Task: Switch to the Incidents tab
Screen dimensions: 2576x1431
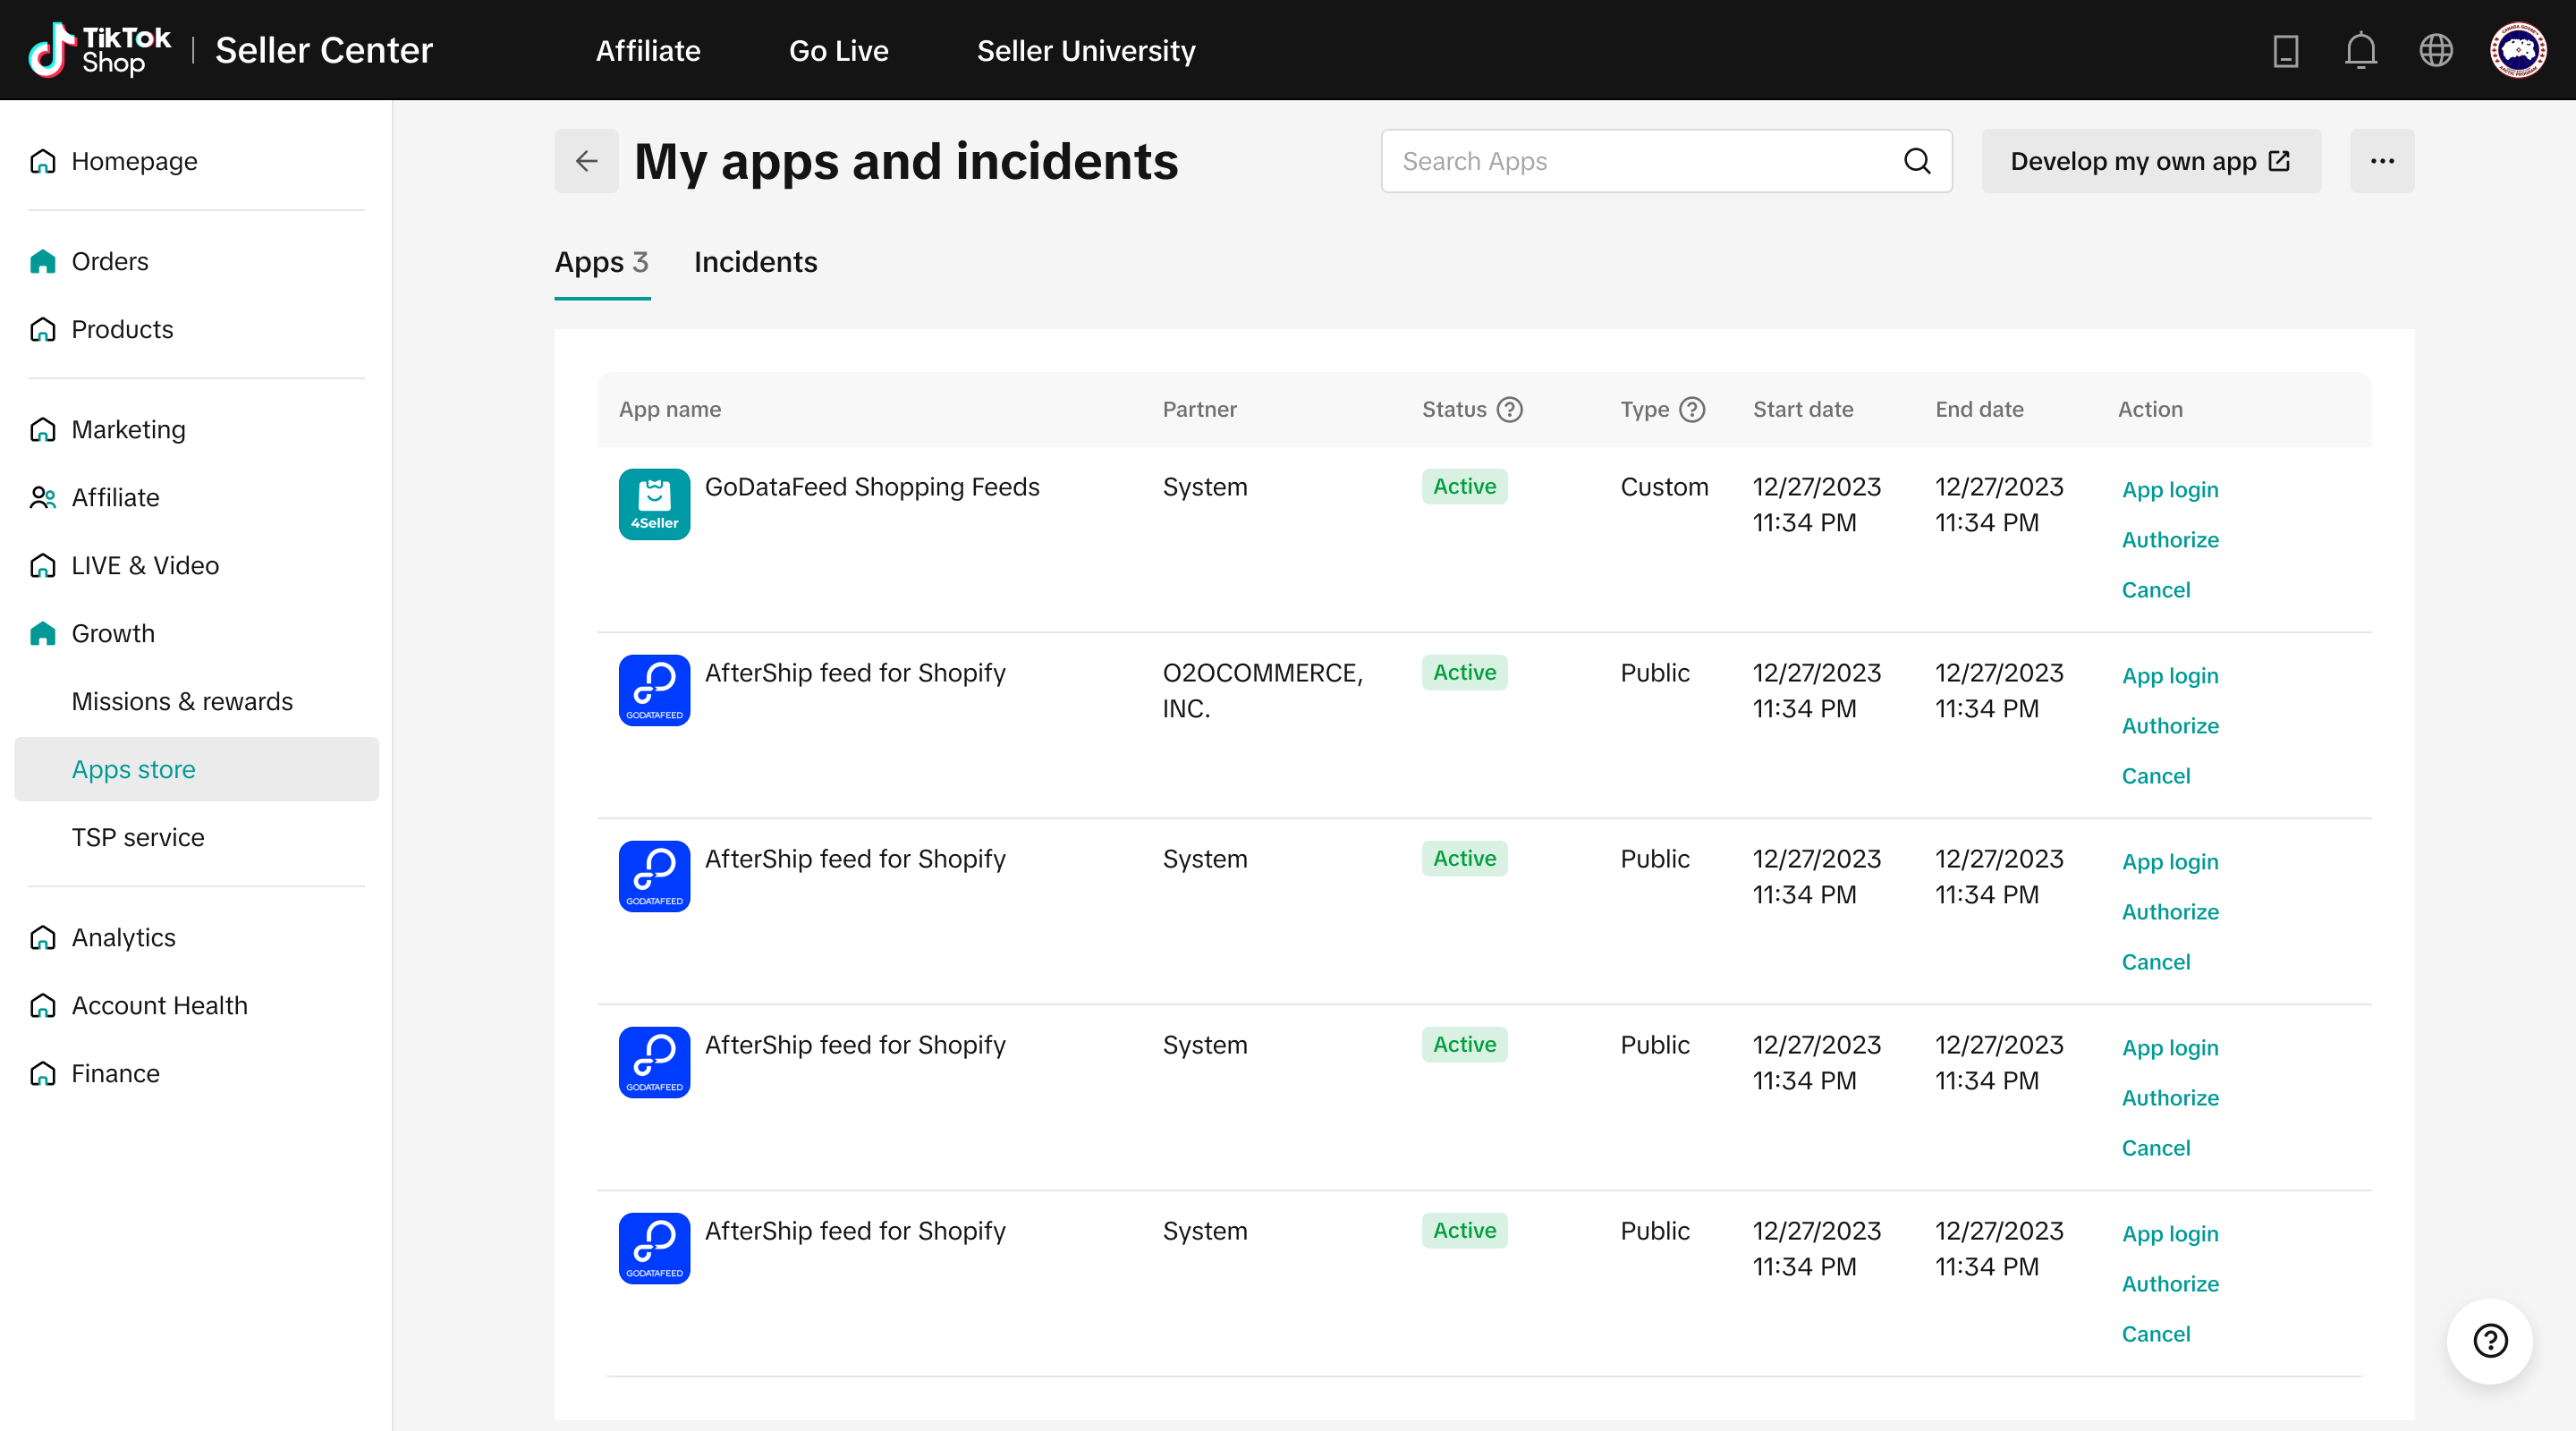Action: (x=755, y=262)
